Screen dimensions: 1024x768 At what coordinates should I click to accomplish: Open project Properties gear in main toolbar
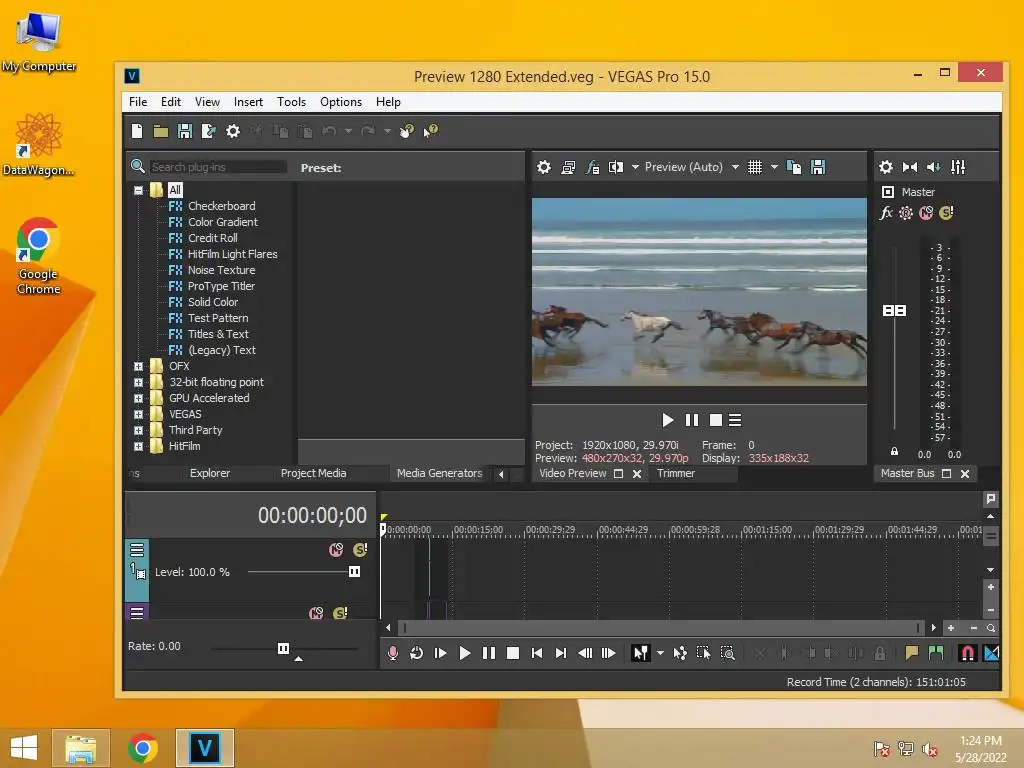(232, 131)
